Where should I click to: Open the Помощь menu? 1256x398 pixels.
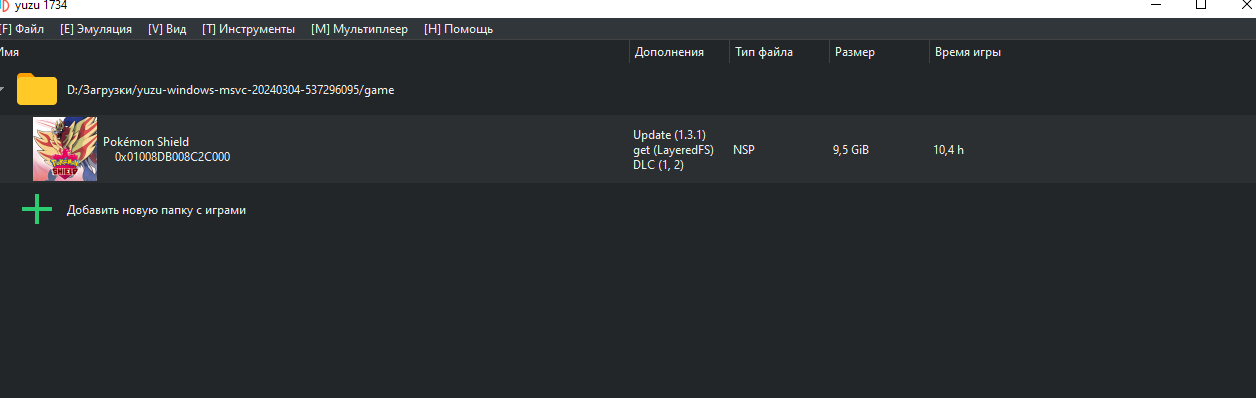(459, 29)
